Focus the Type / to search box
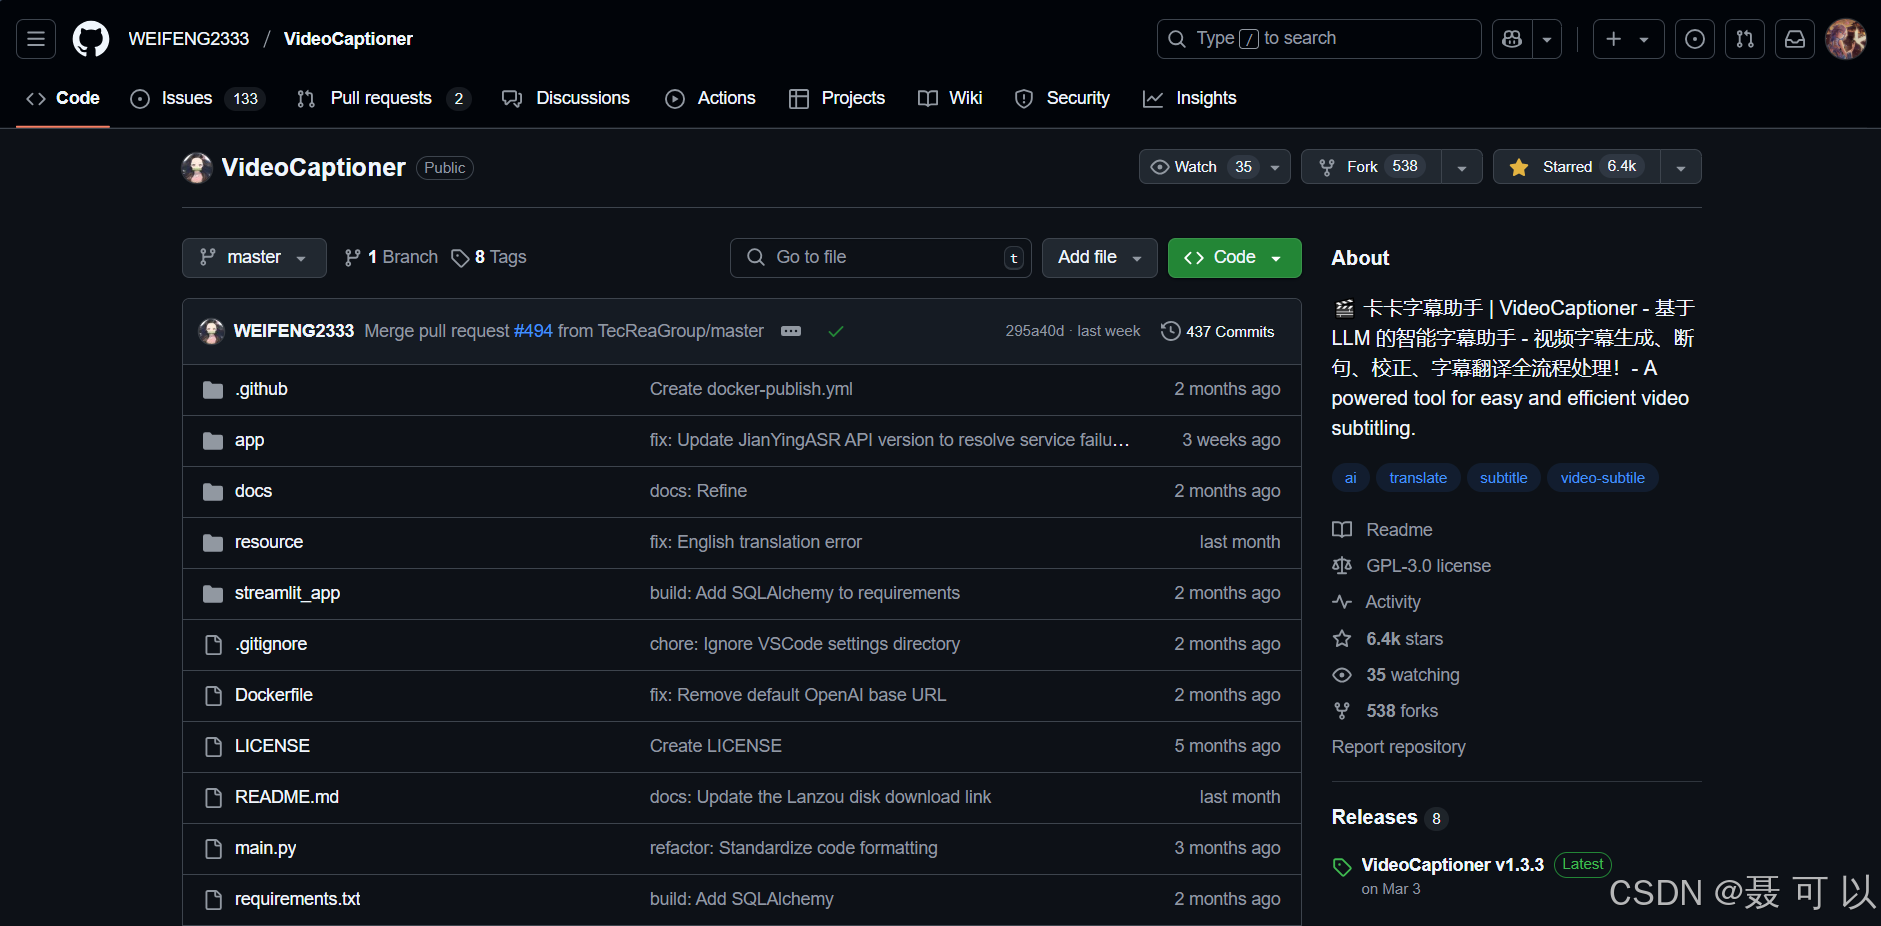The width and height of the screenshot is (1881, 926). click(1319, 39)
